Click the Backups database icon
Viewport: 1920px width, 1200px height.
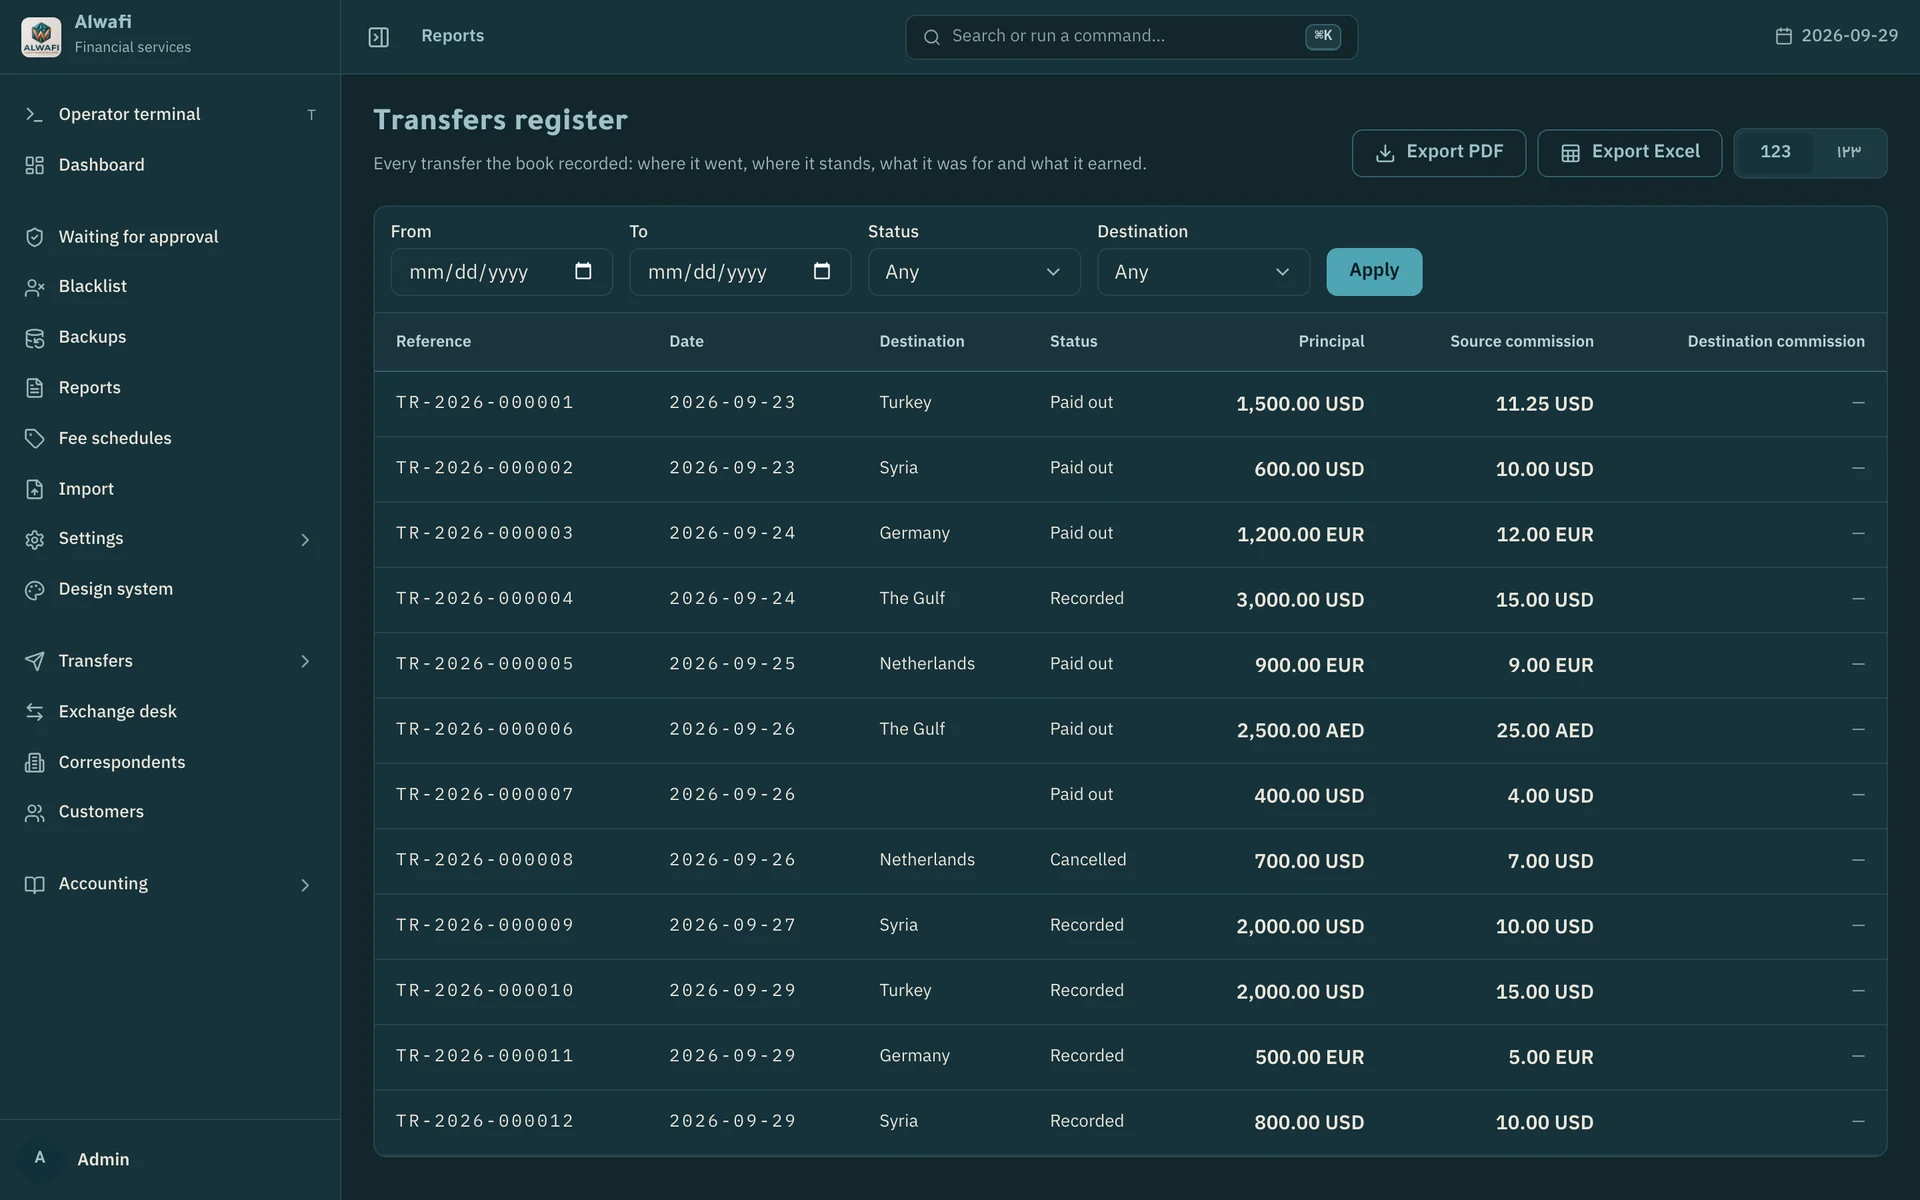34,338
